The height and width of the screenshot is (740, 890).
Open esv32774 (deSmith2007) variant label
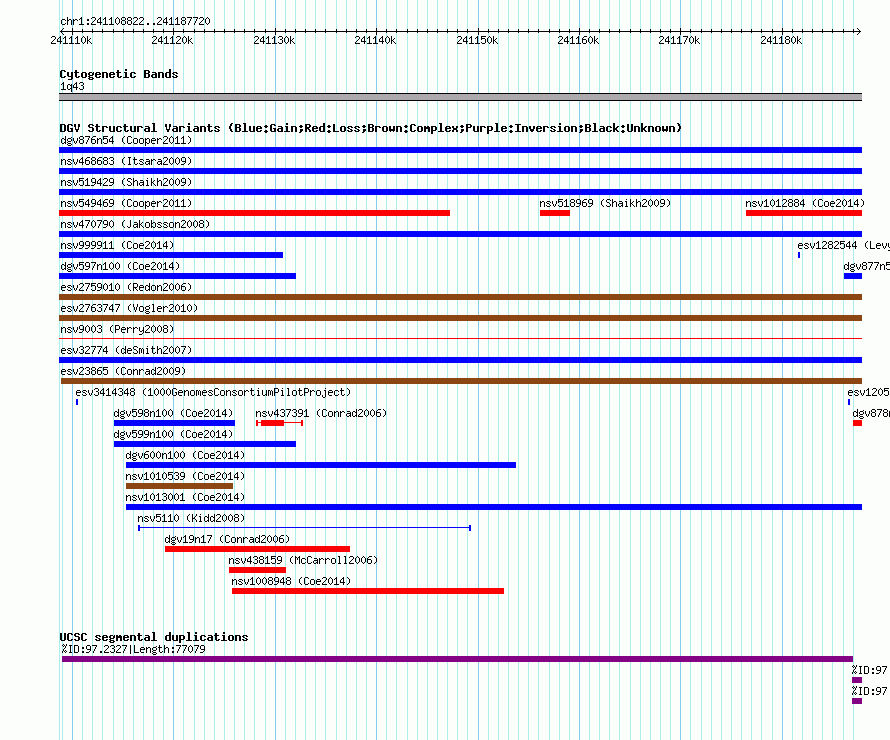(x=126, y=350)
